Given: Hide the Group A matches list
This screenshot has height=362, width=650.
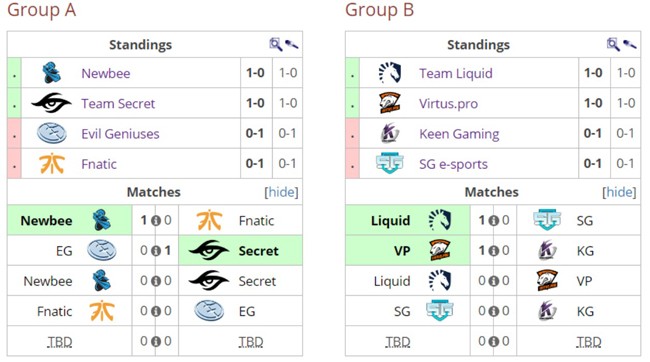Looking at the screenshot, I should click(x=281, y=192).
